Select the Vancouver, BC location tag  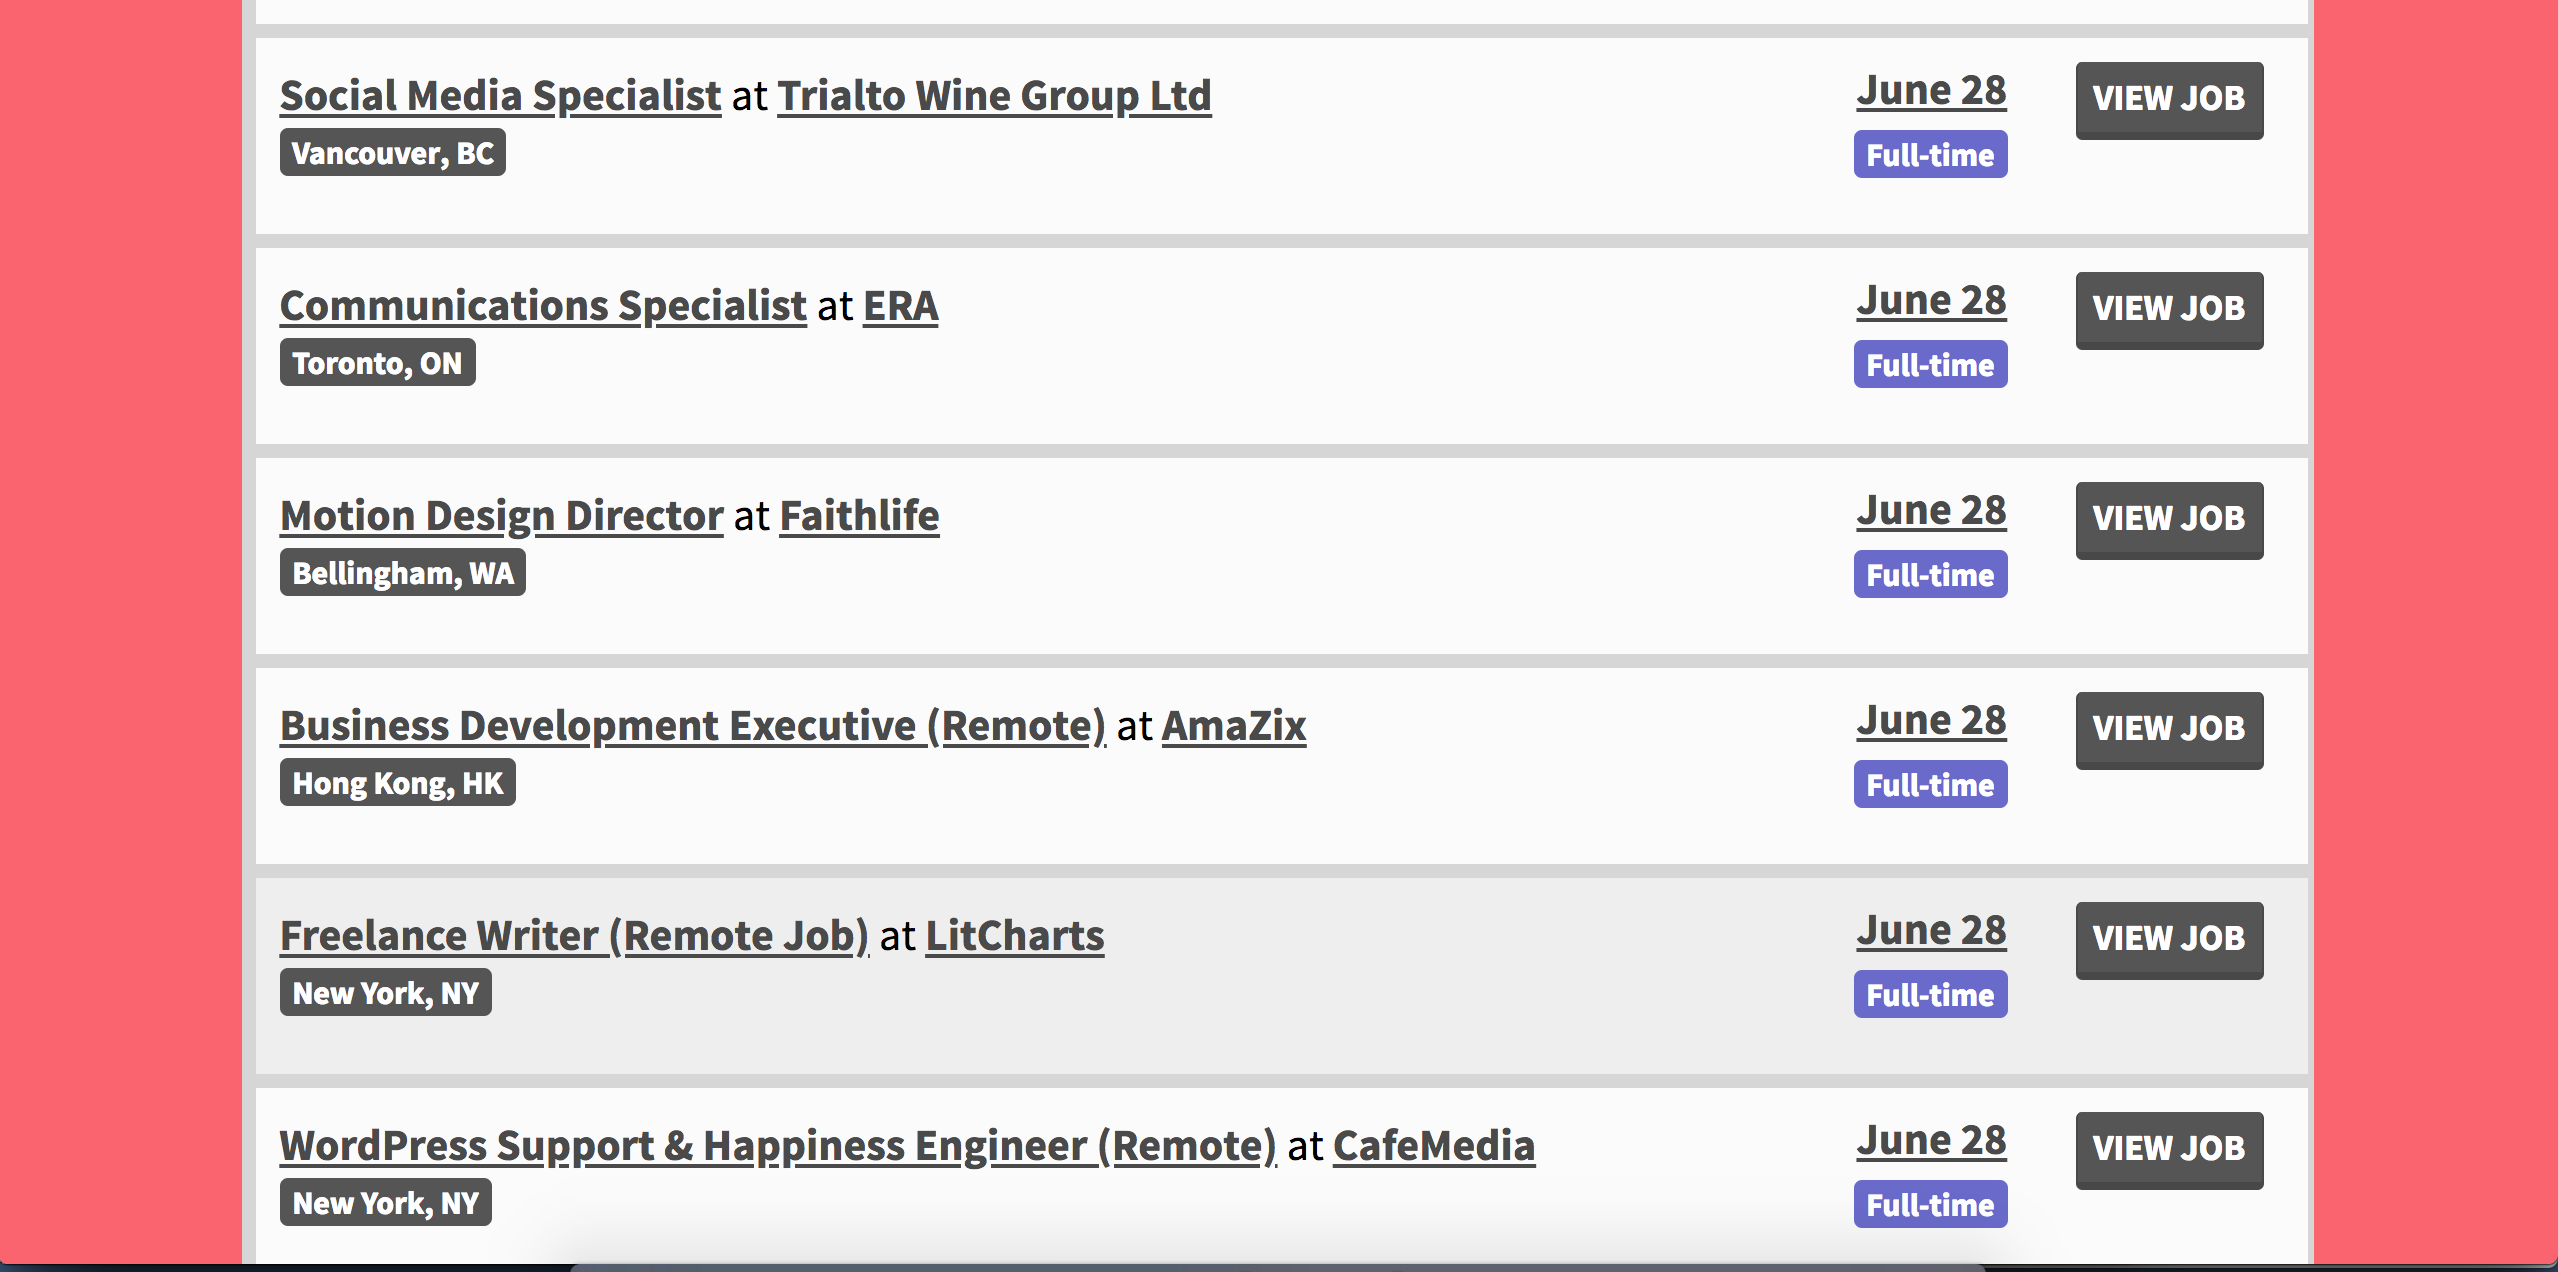pos(392,153)
